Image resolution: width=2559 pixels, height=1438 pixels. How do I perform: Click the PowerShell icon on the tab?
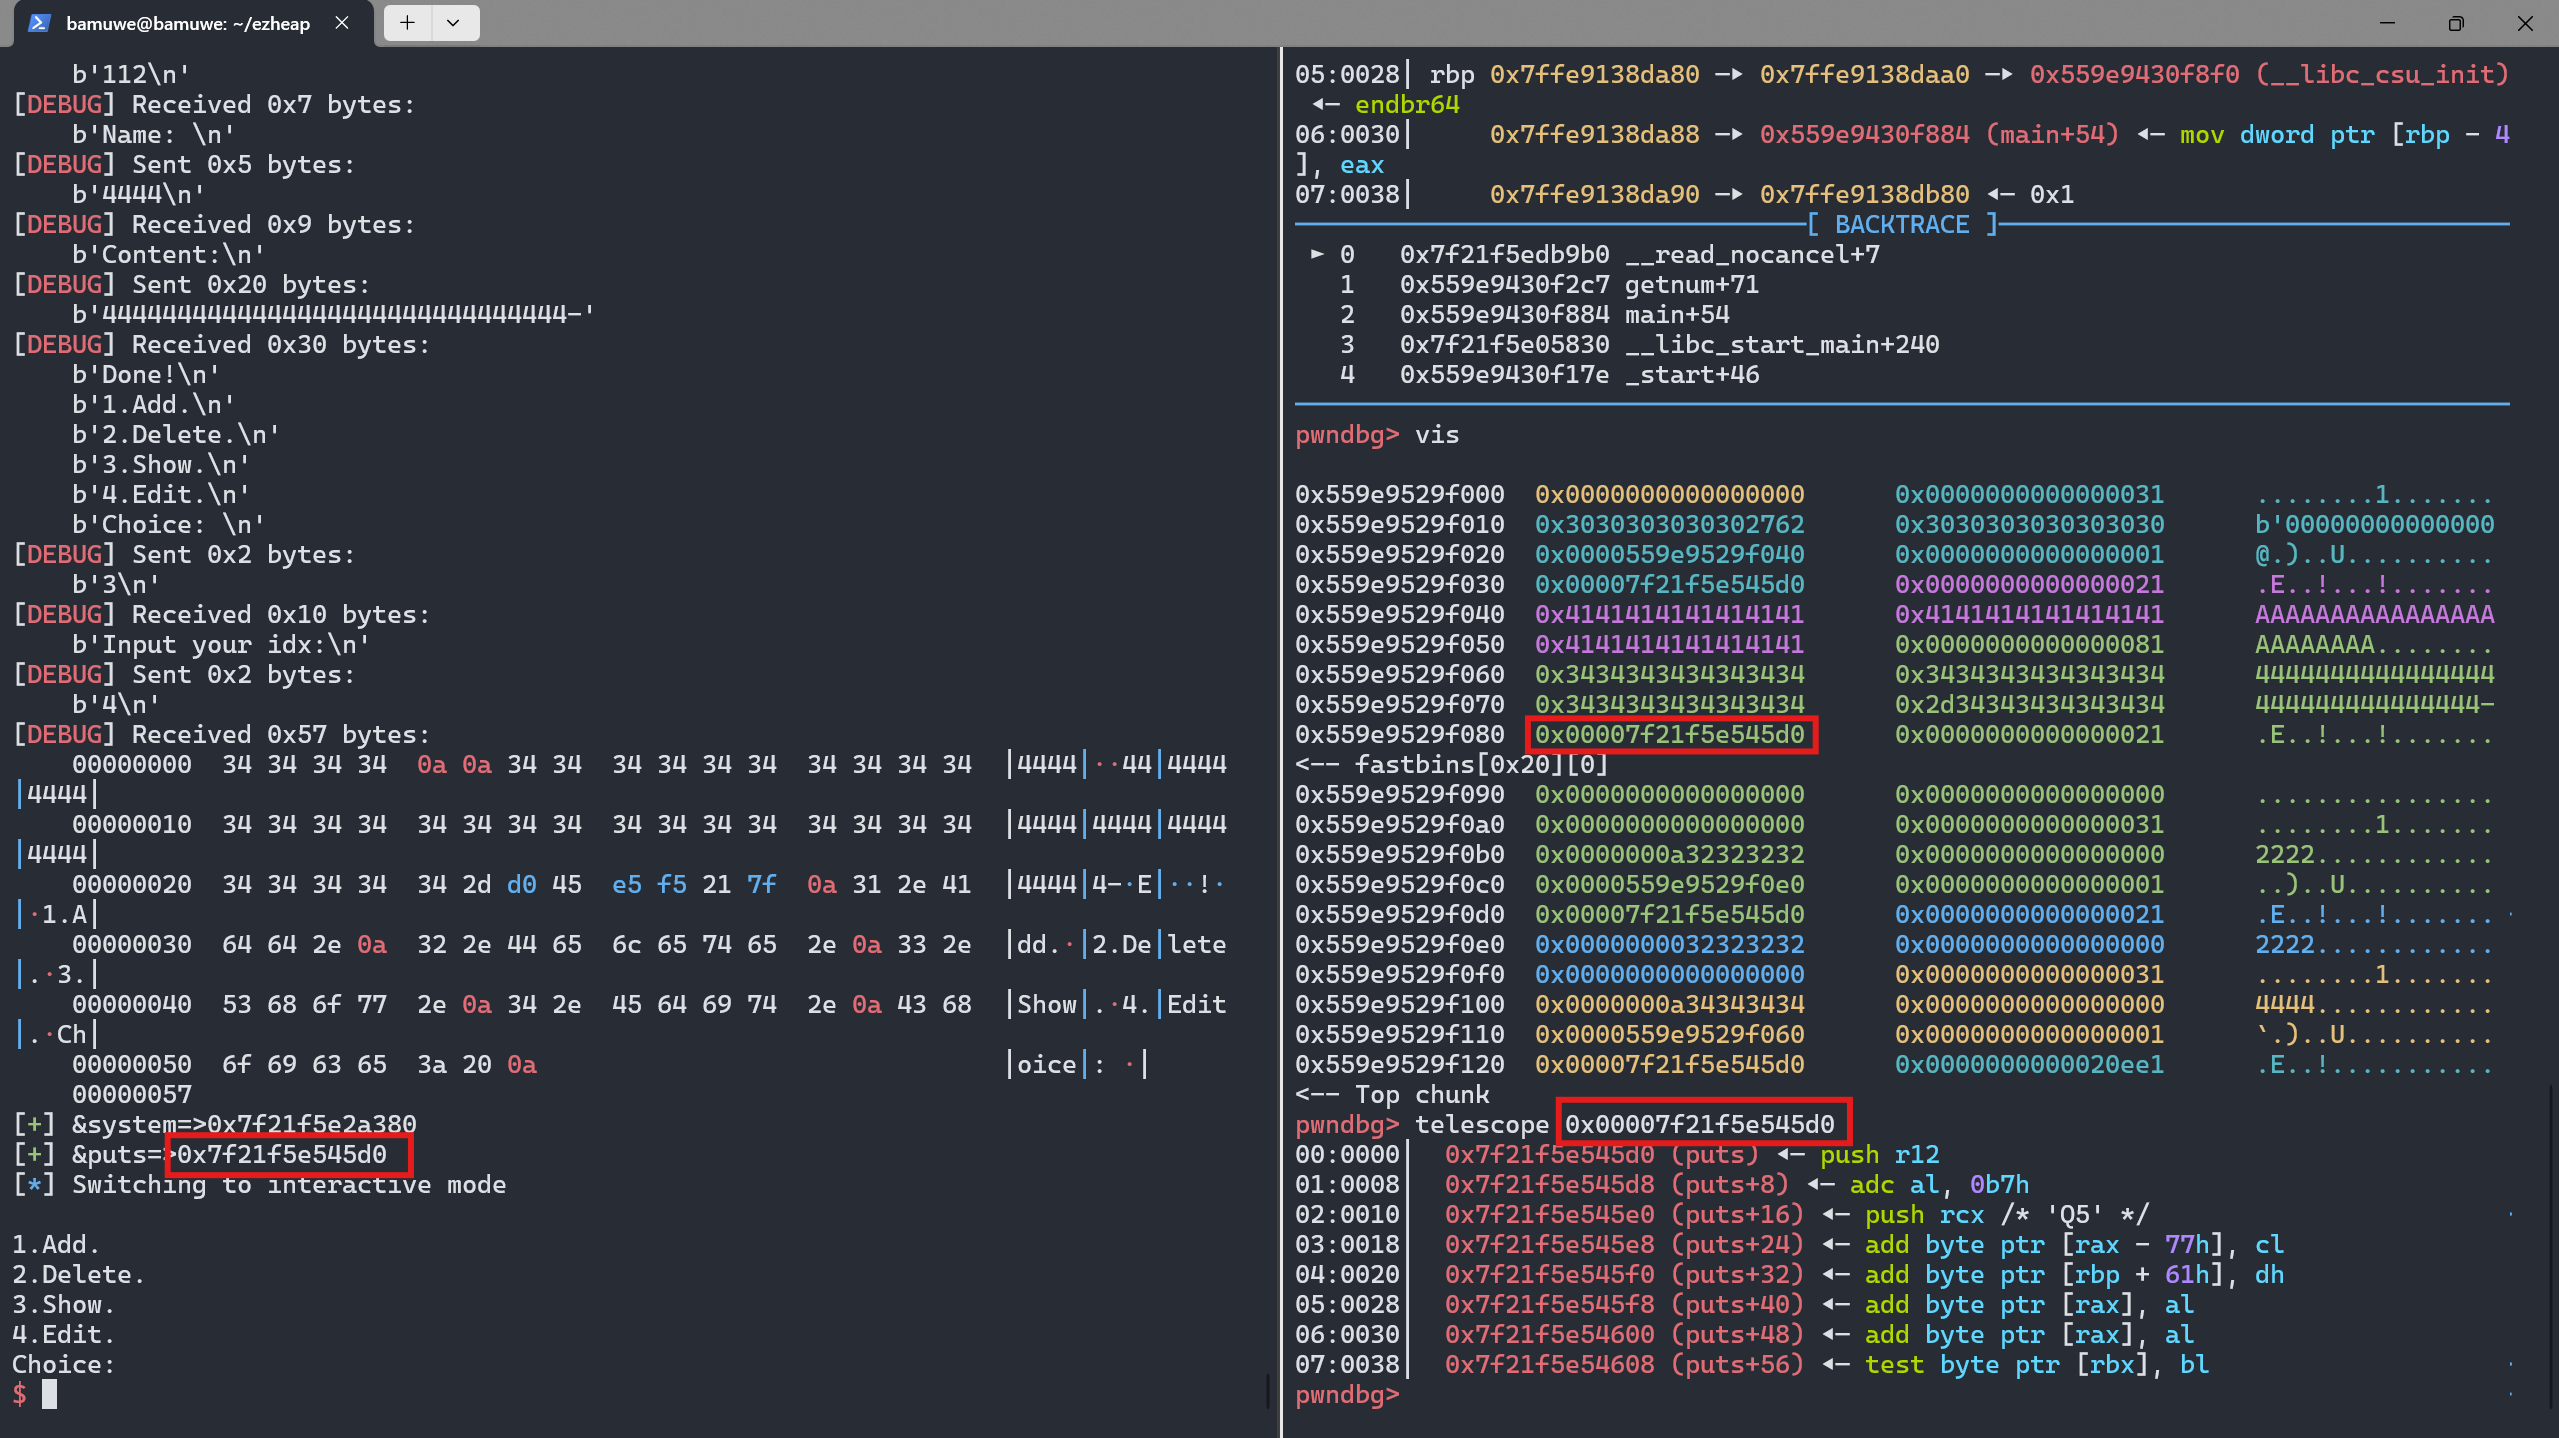pyautogui.click(x=39, y=23)
